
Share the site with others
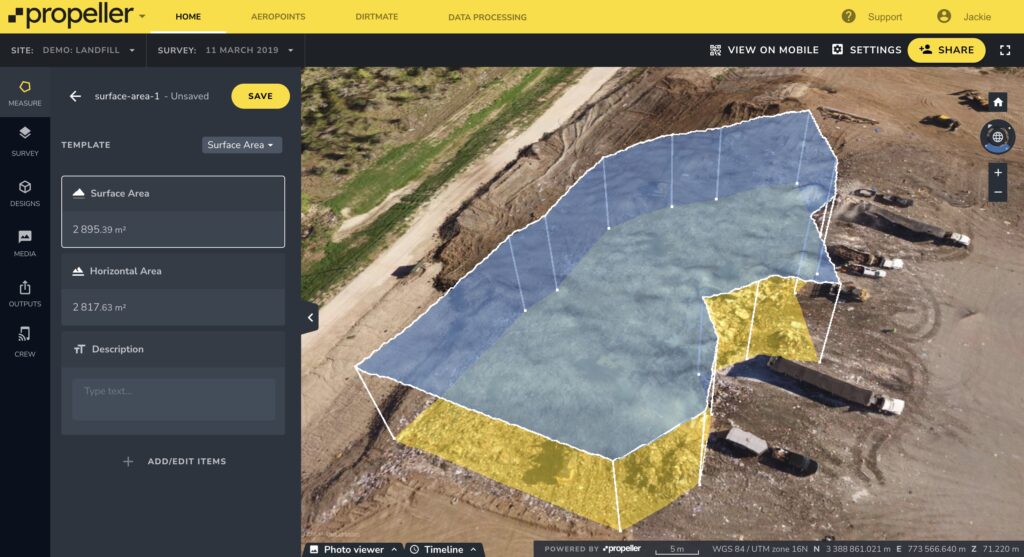pyautogui.click(x=946, y=50)
